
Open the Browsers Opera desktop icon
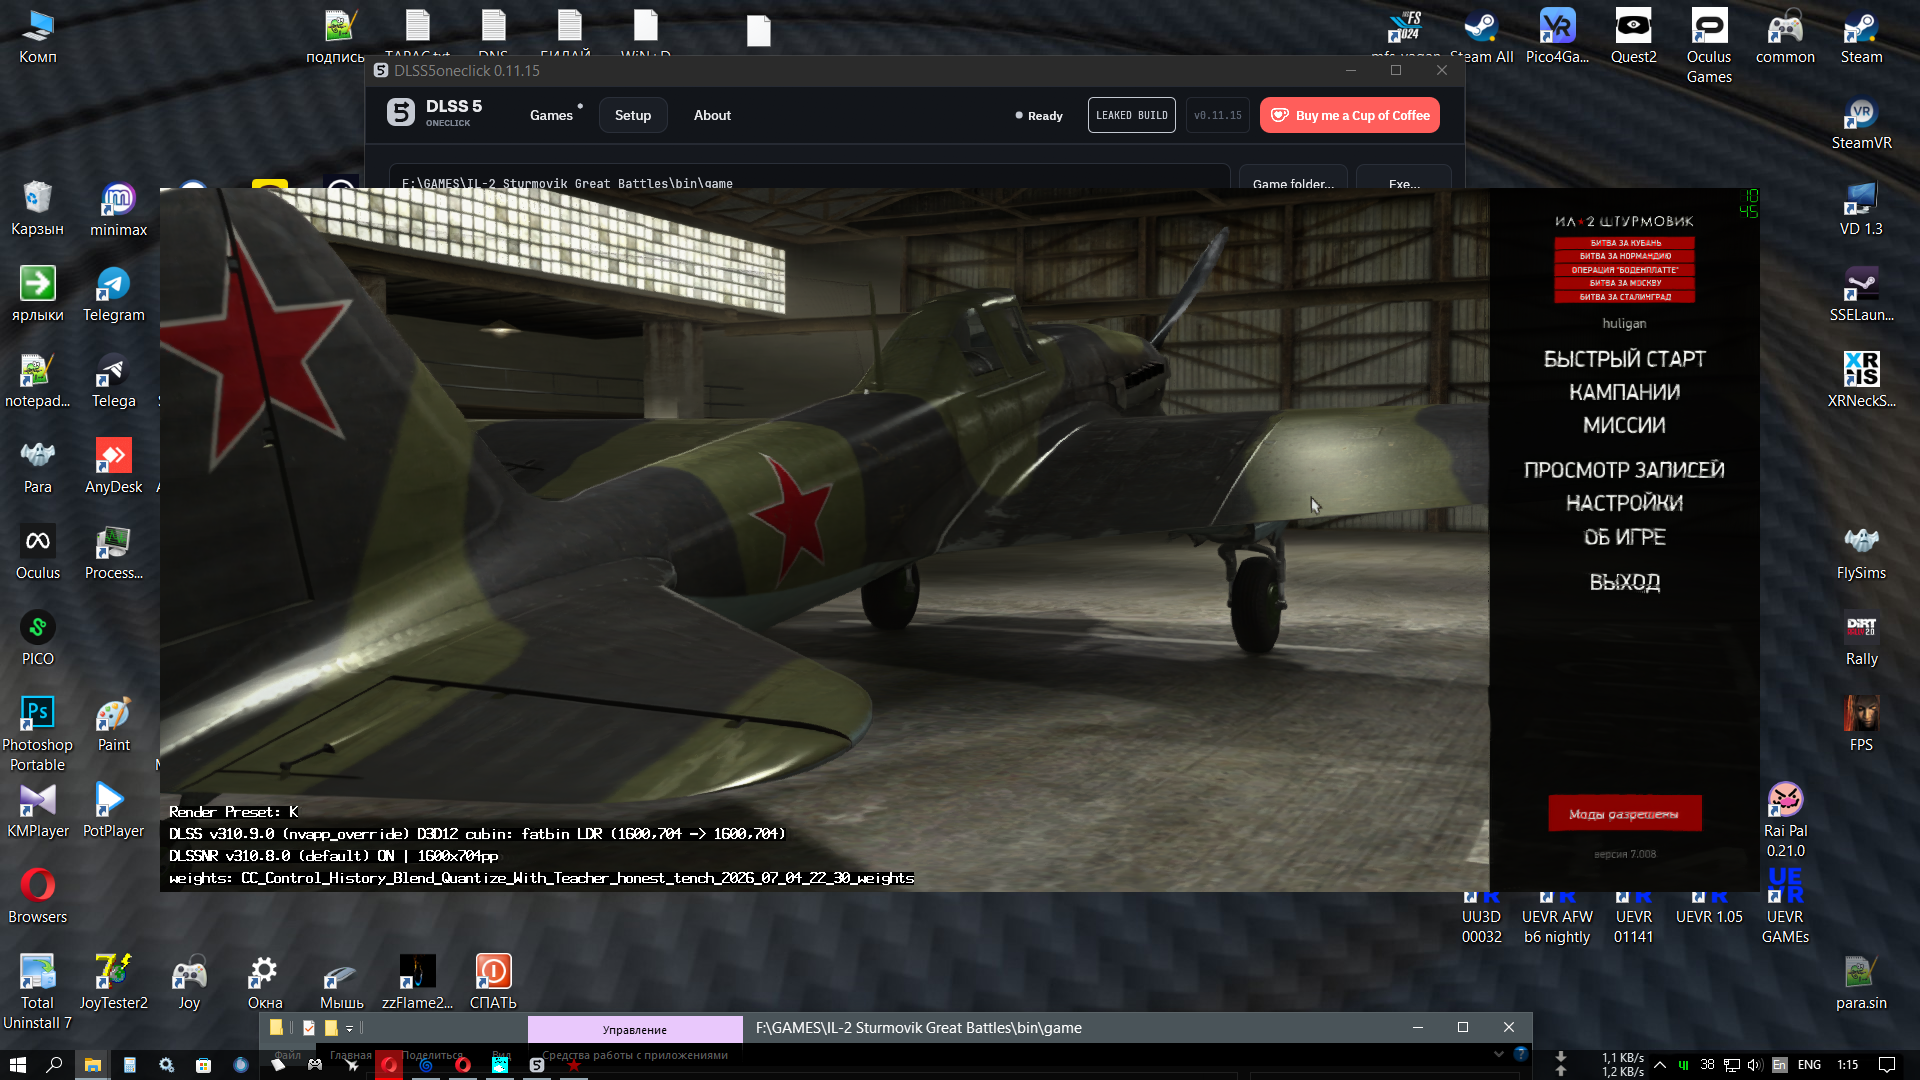(x=37, y=898)
